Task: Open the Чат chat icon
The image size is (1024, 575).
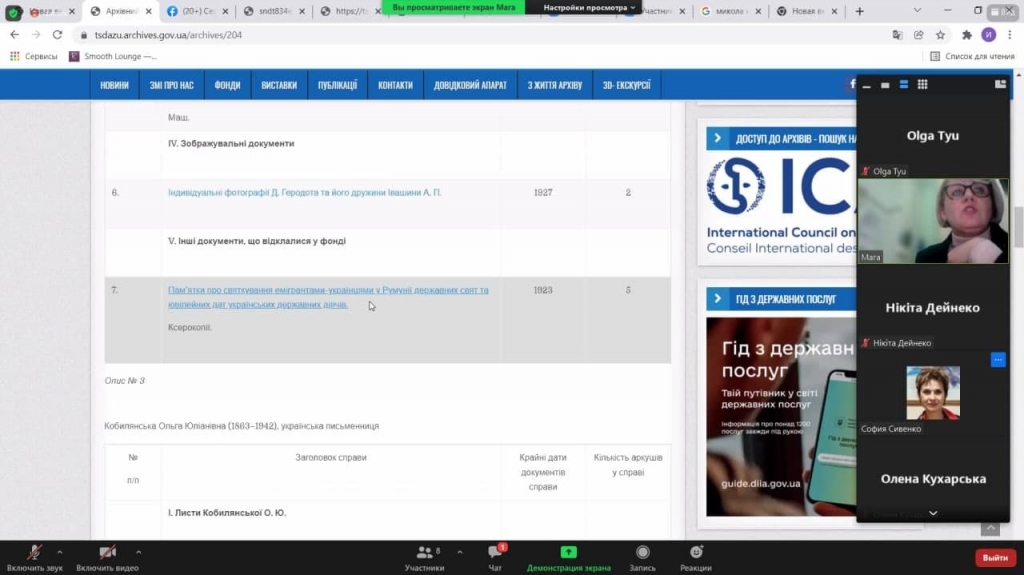Action: pyautogui.click(x=495, y=553)
